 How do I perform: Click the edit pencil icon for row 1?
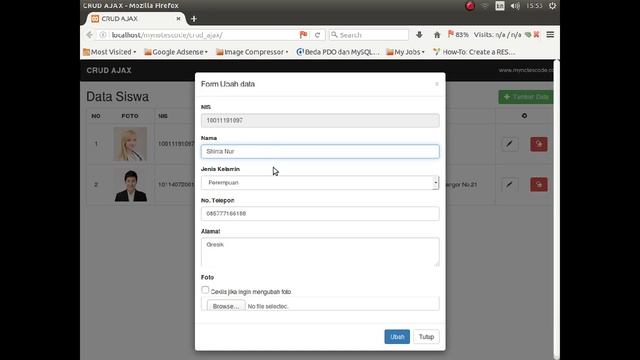(509, 144)
